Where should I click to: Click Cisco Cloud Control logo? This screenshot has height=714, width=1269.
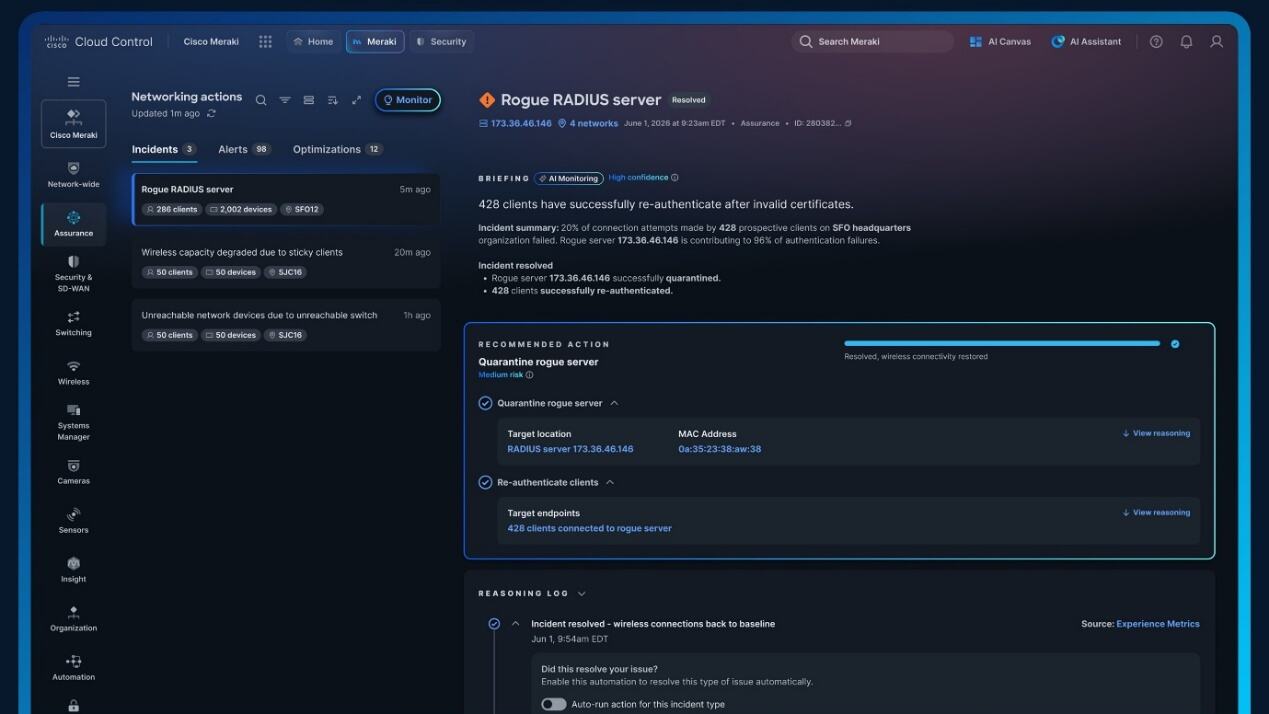click(98, 42)
